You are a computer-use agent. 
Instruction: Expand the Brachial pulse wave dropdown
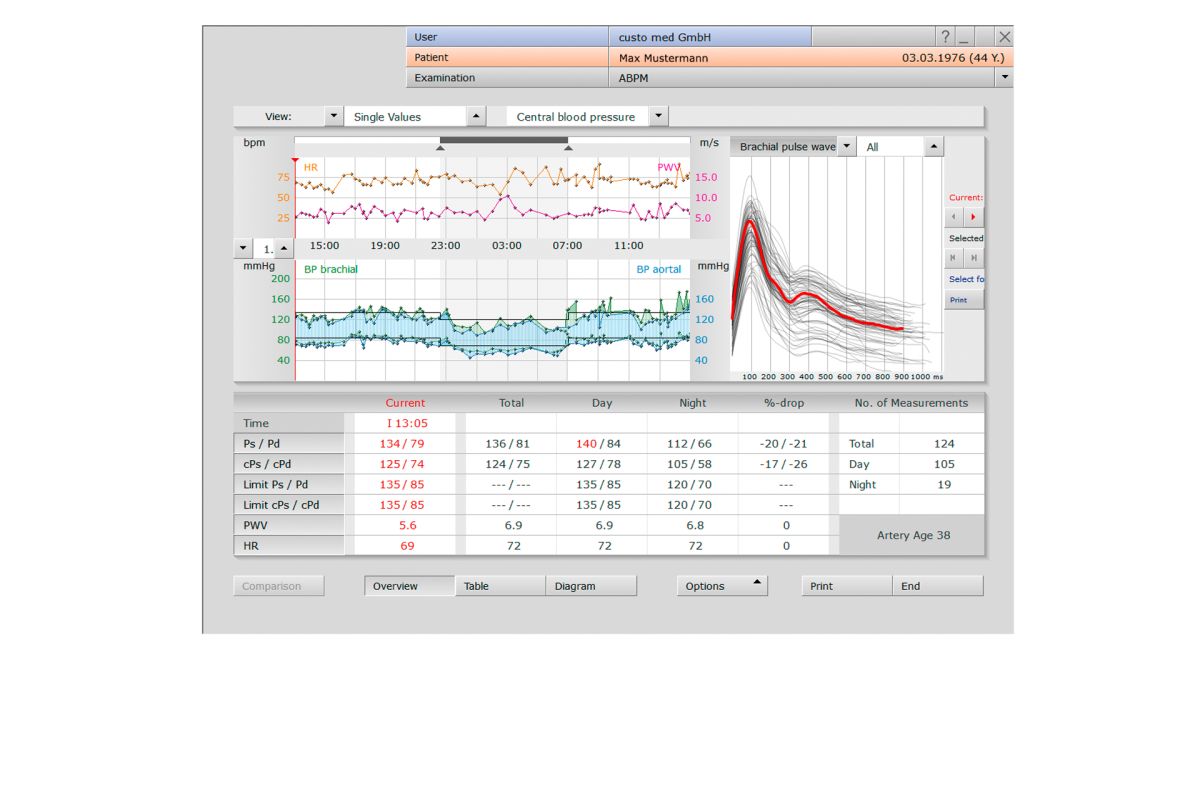point(846,147)
